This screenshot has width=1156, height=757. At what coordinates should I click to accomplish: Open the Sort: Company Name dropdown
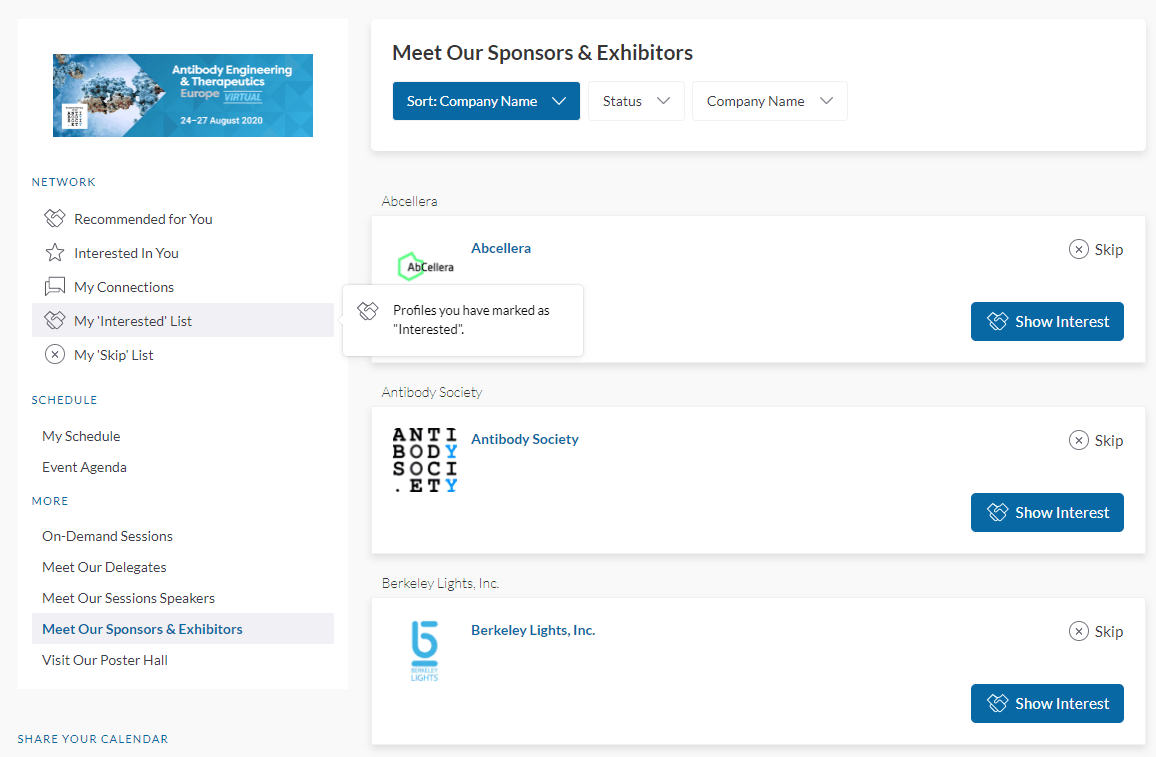pos(486,101)
